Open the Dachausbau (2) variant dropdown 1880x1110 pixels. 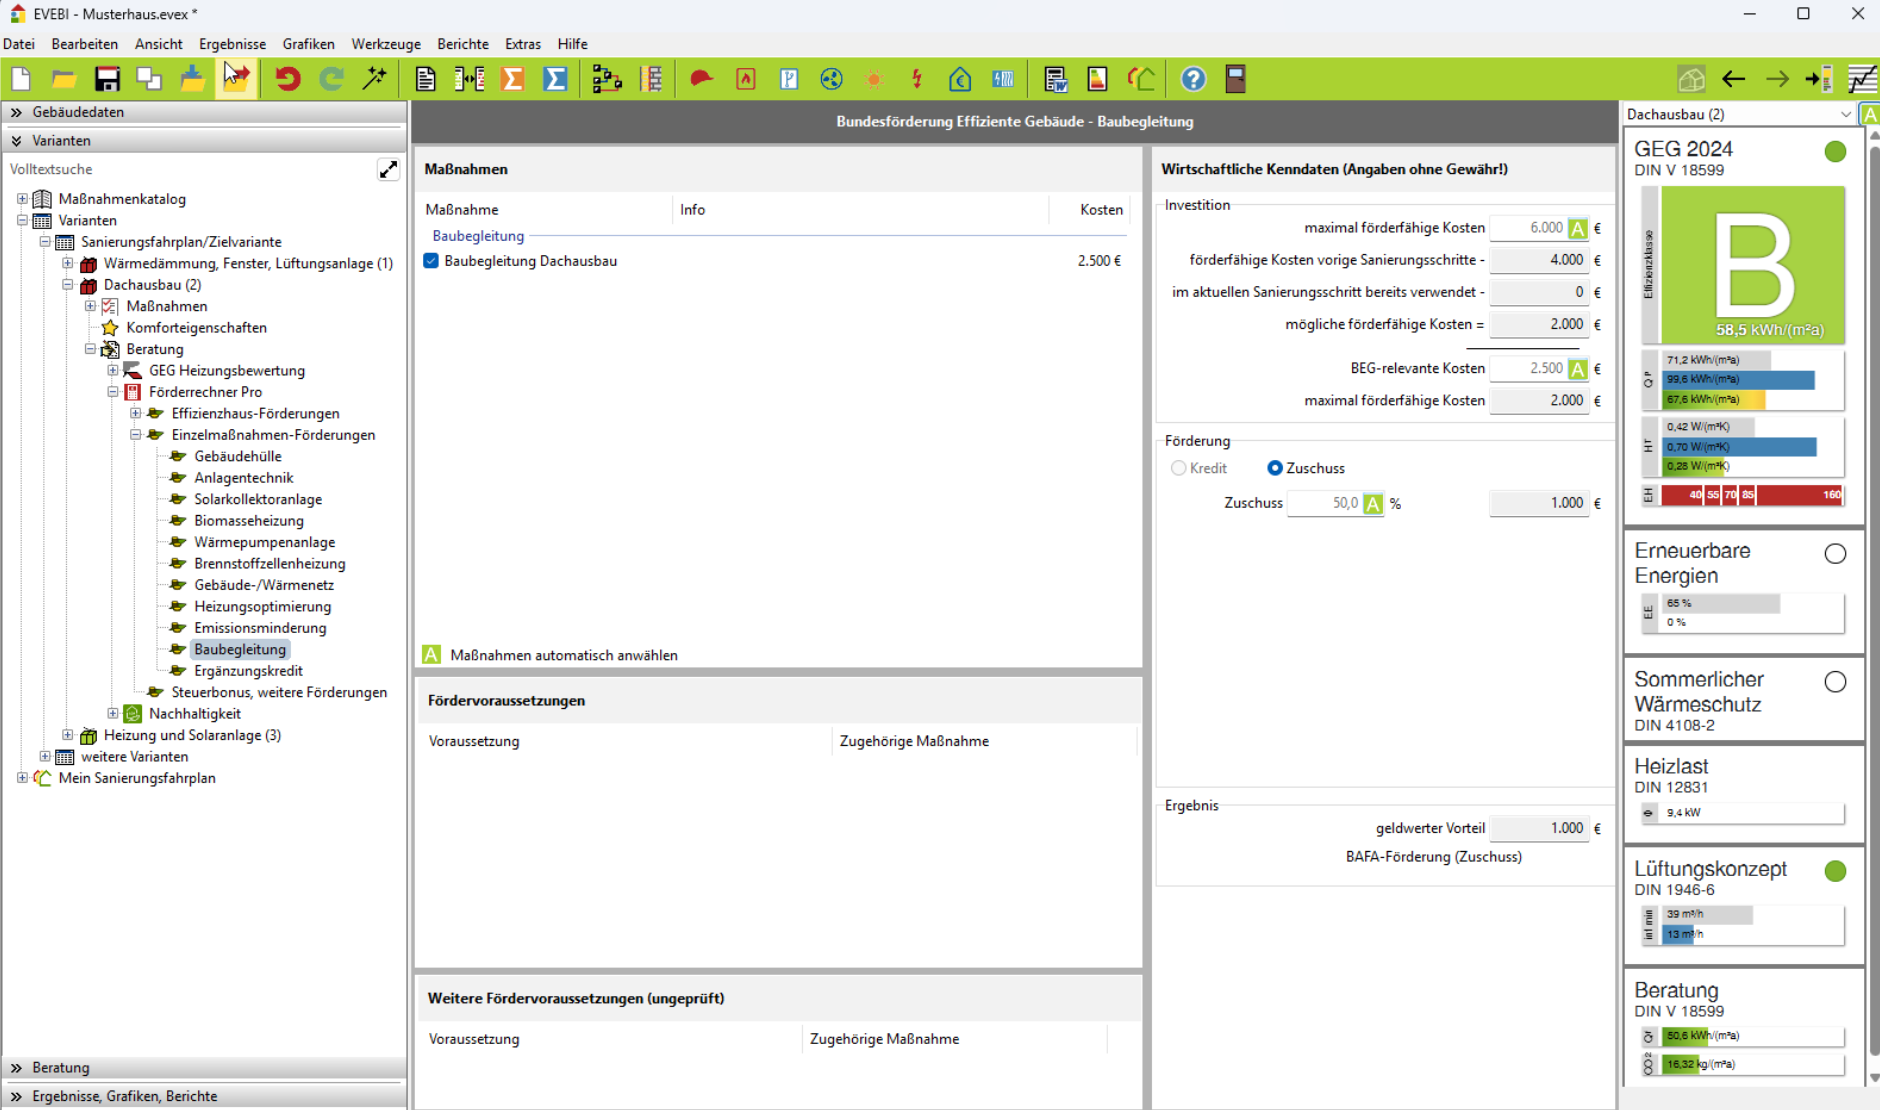pos(1845,114)
